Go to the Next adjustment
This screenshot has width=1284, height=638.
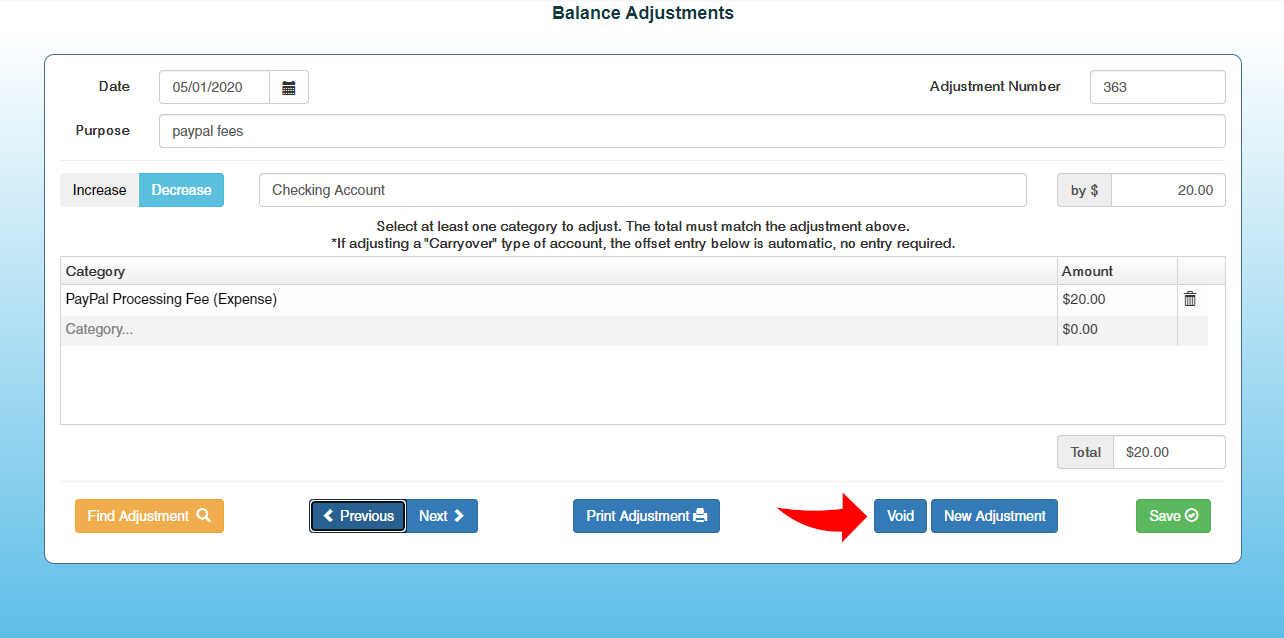point(442,516)
